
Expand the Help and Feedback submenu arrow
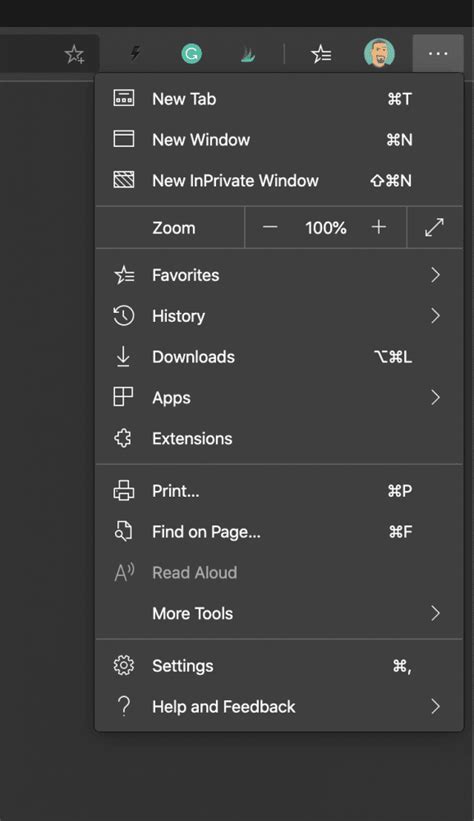pos(435,706)
